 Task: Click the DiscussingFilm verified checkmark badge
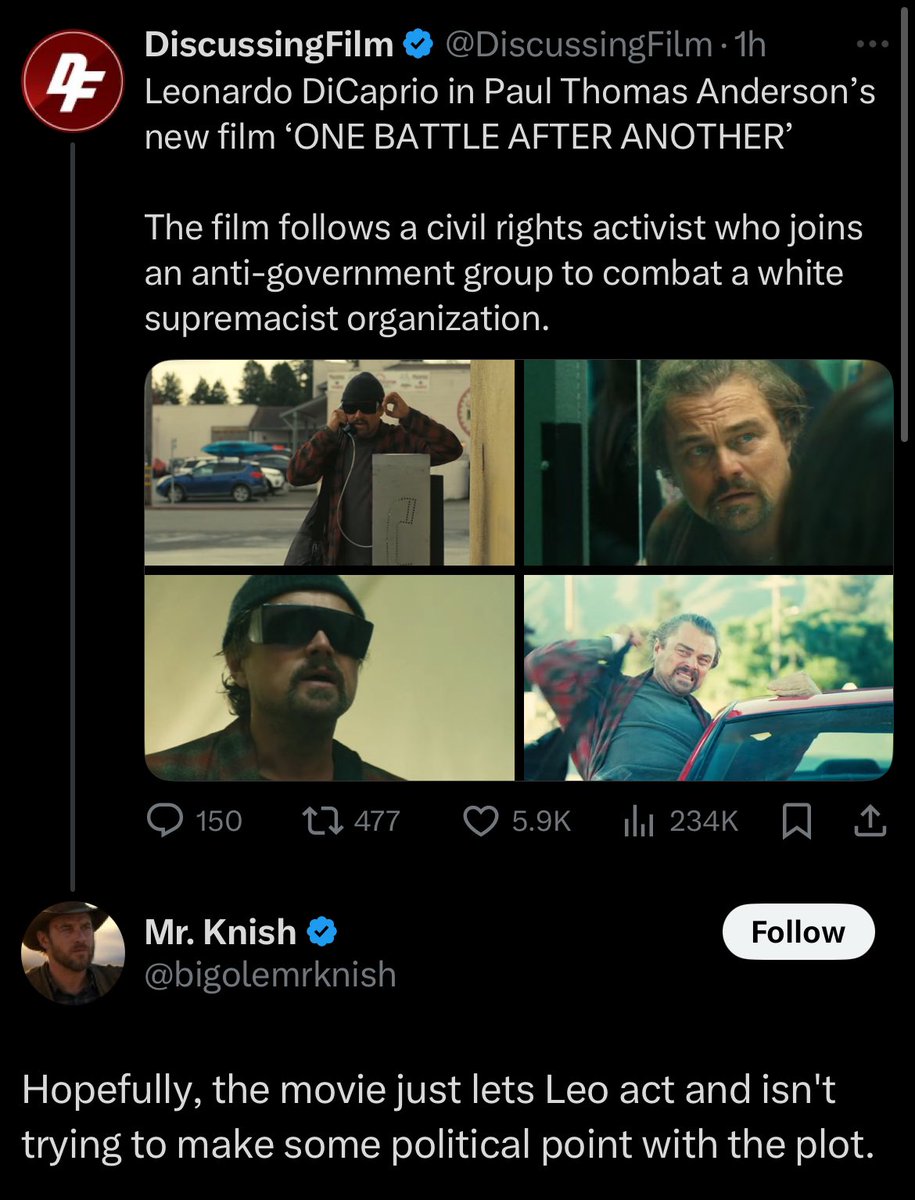click(x=417, y=44)
